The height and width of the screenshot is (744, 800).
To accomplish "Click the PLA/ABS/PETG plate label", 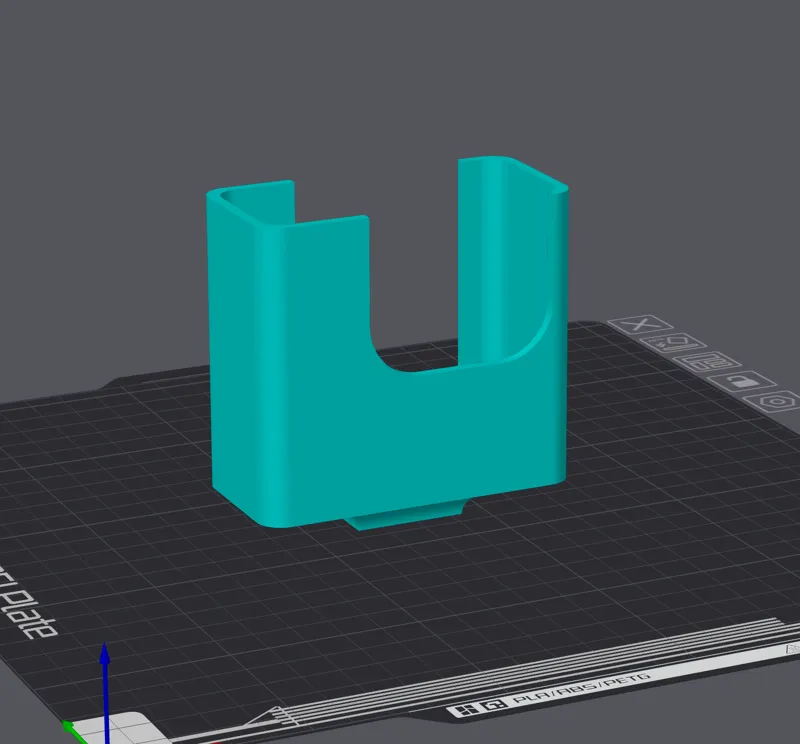I will point(582,689).
